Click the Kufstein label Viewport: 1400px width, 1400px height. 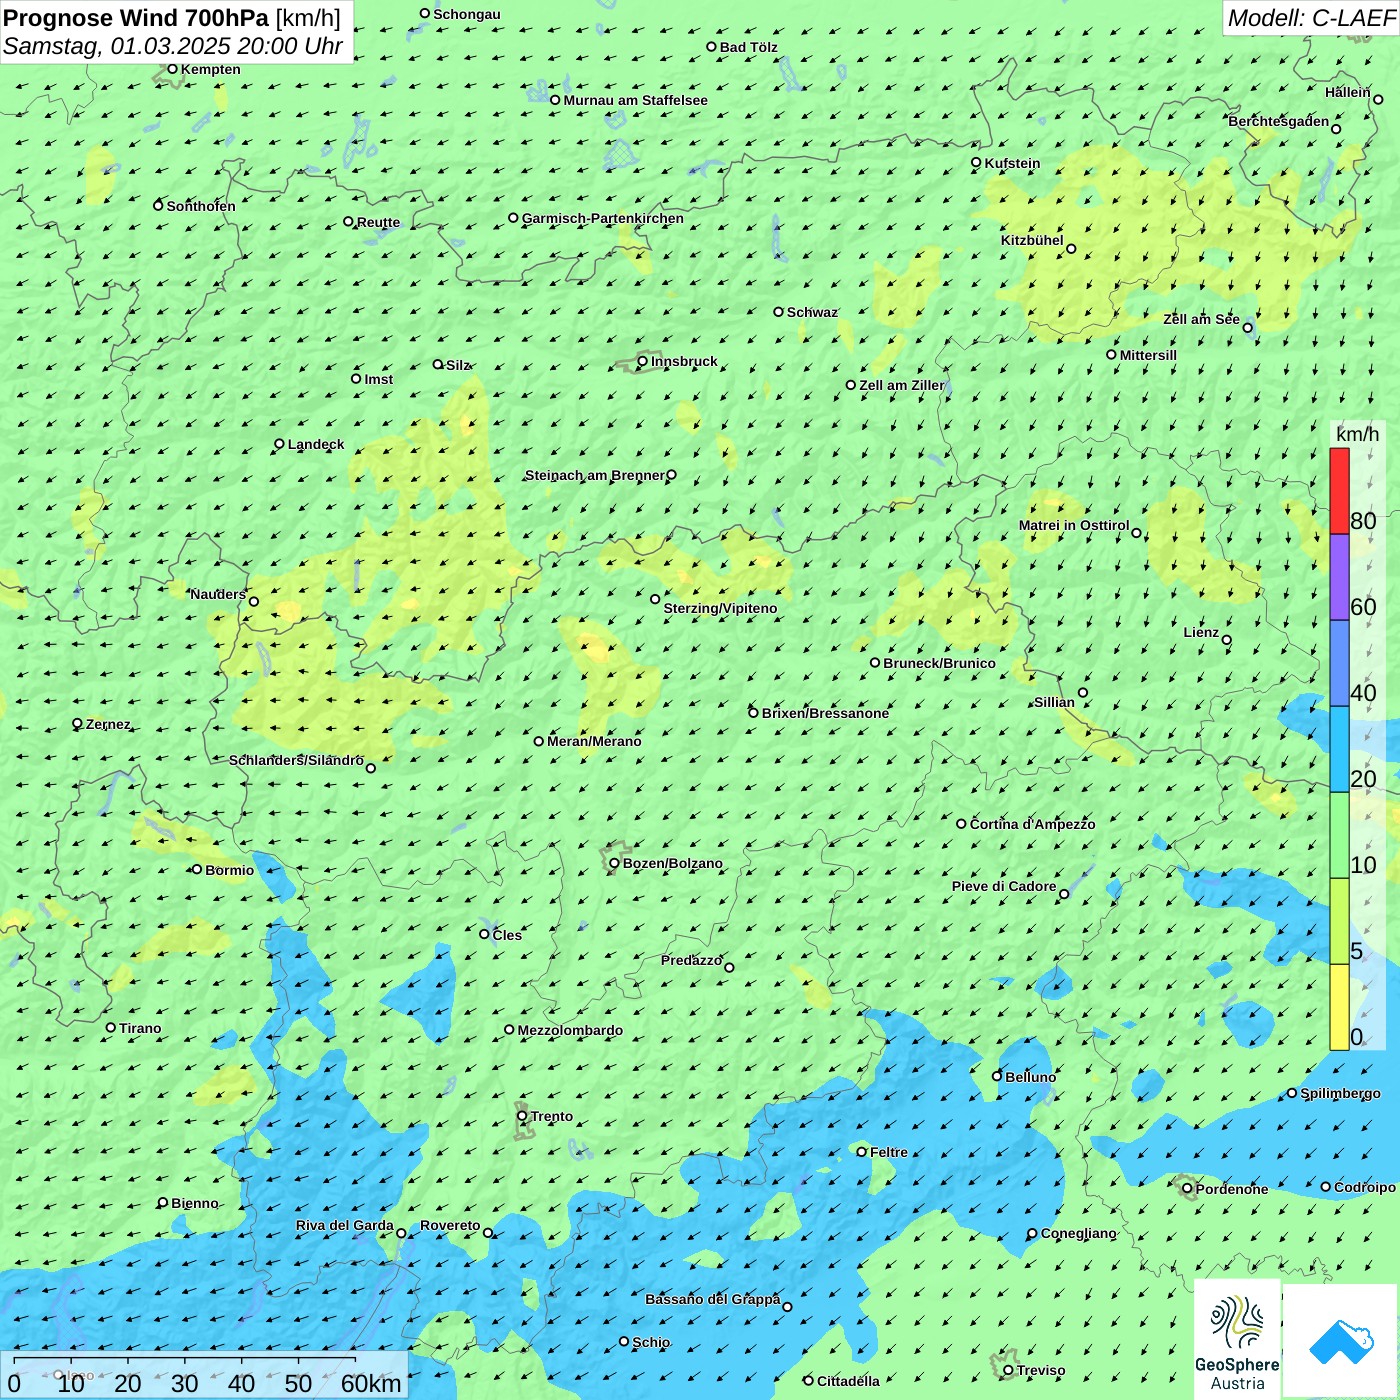[x=1012, y=163]
